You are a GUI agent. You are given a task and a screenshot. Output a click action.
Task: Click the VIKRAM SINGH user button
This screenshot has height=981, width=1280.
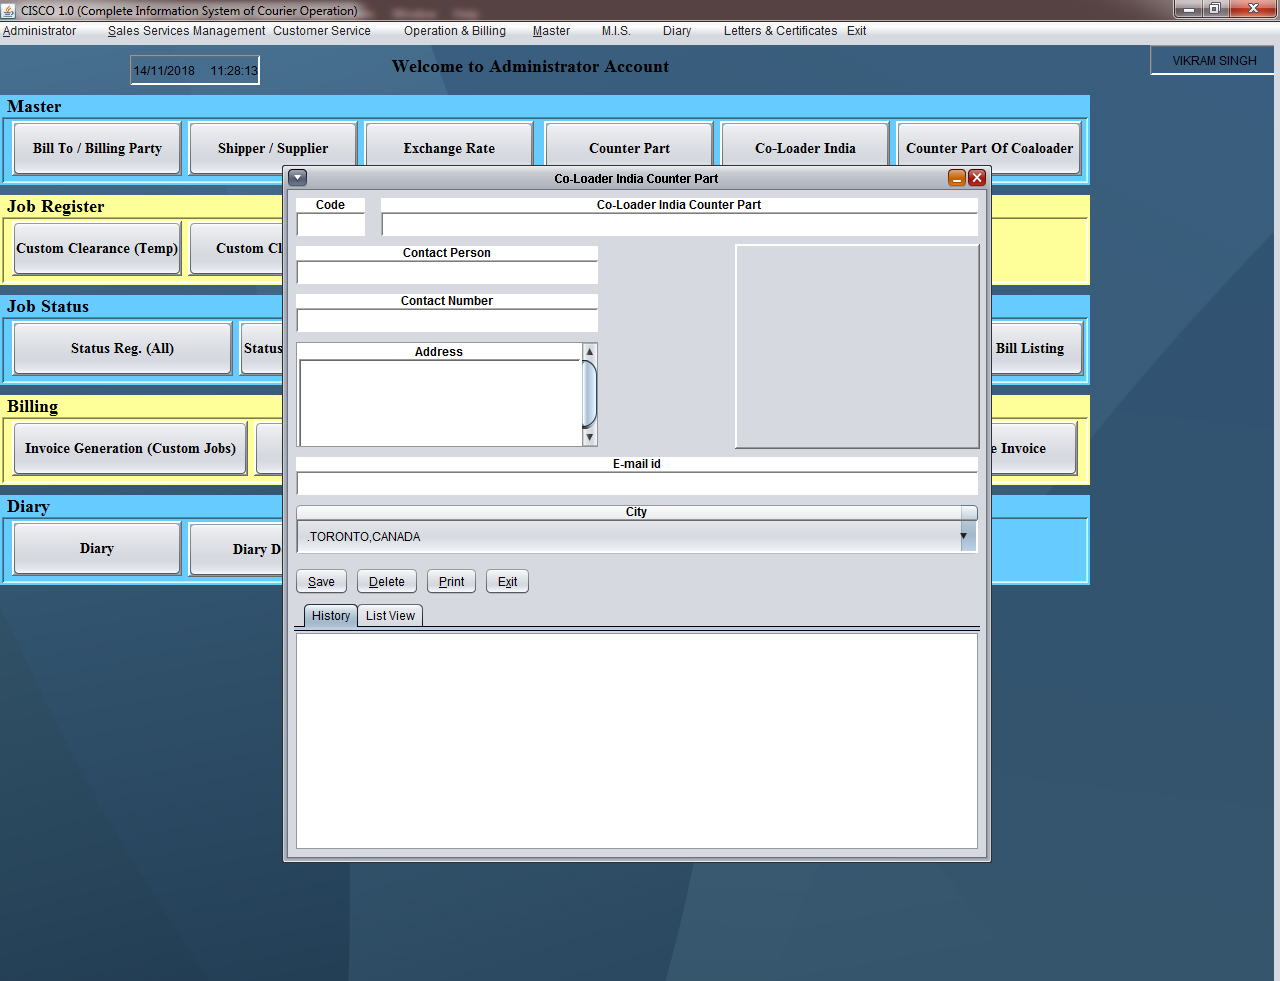pyautogui.click(x=1214, y=60)
